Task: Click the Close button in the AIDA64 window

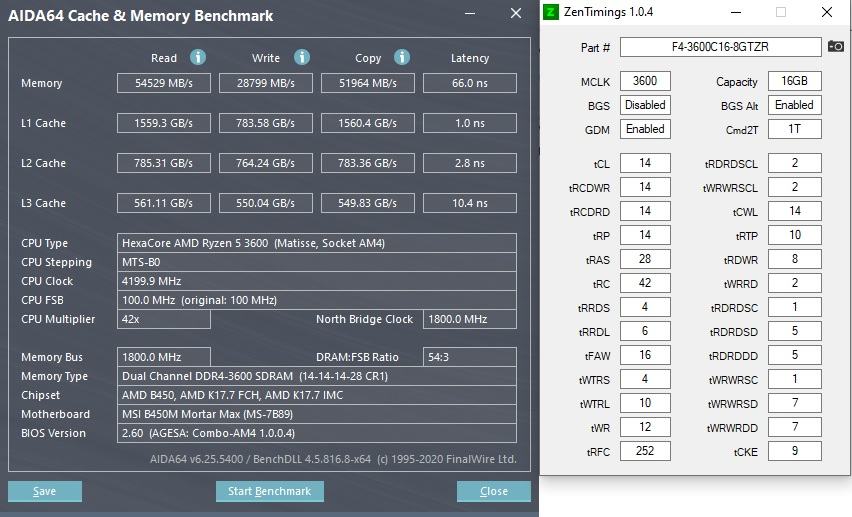Action: [493, 491]
